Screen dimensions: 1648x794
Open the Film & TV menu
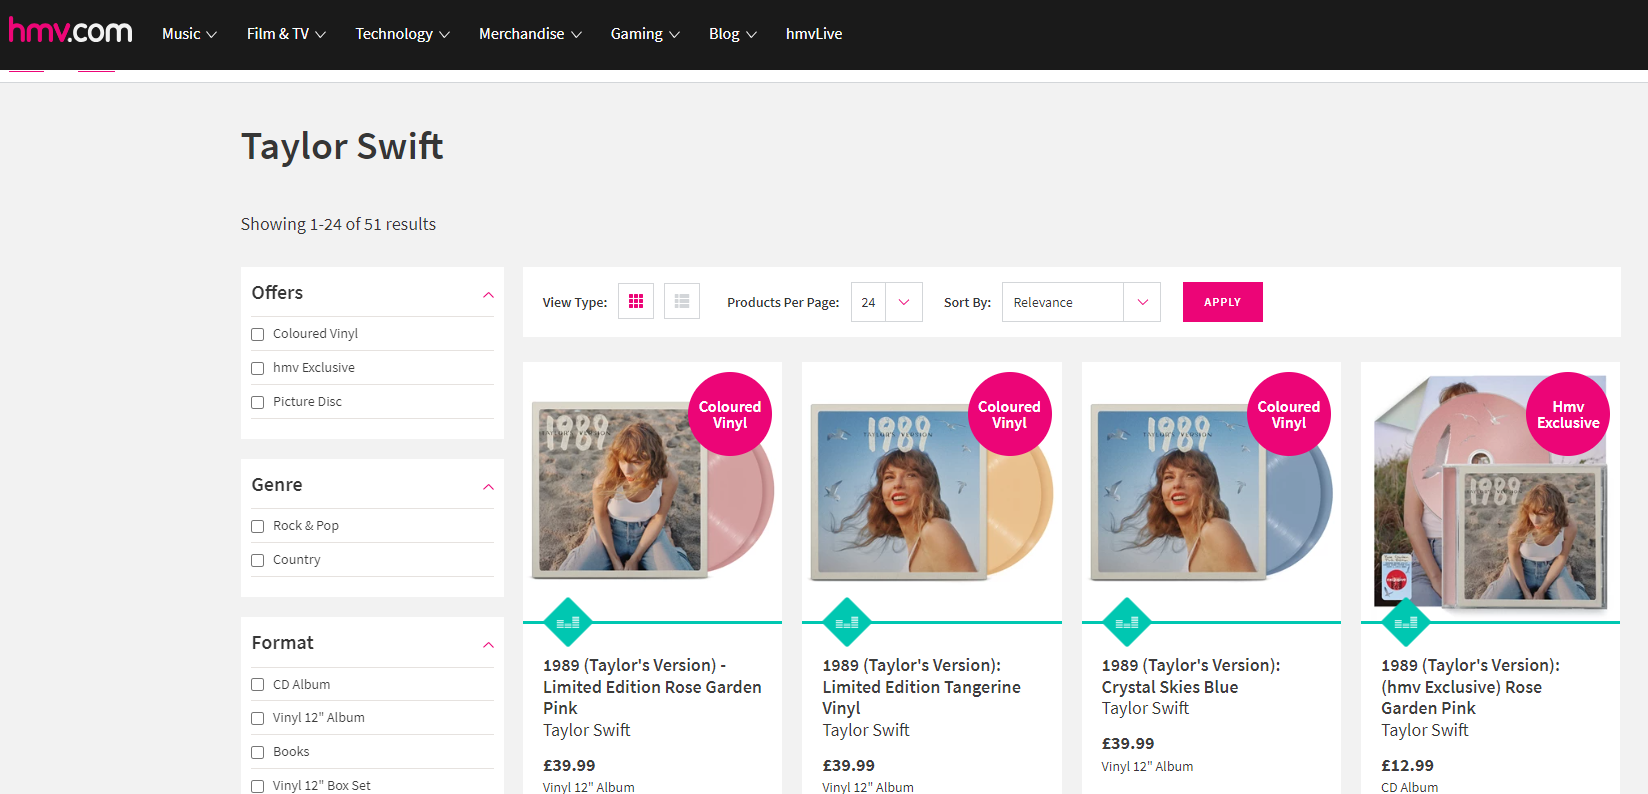coord(286,34)
